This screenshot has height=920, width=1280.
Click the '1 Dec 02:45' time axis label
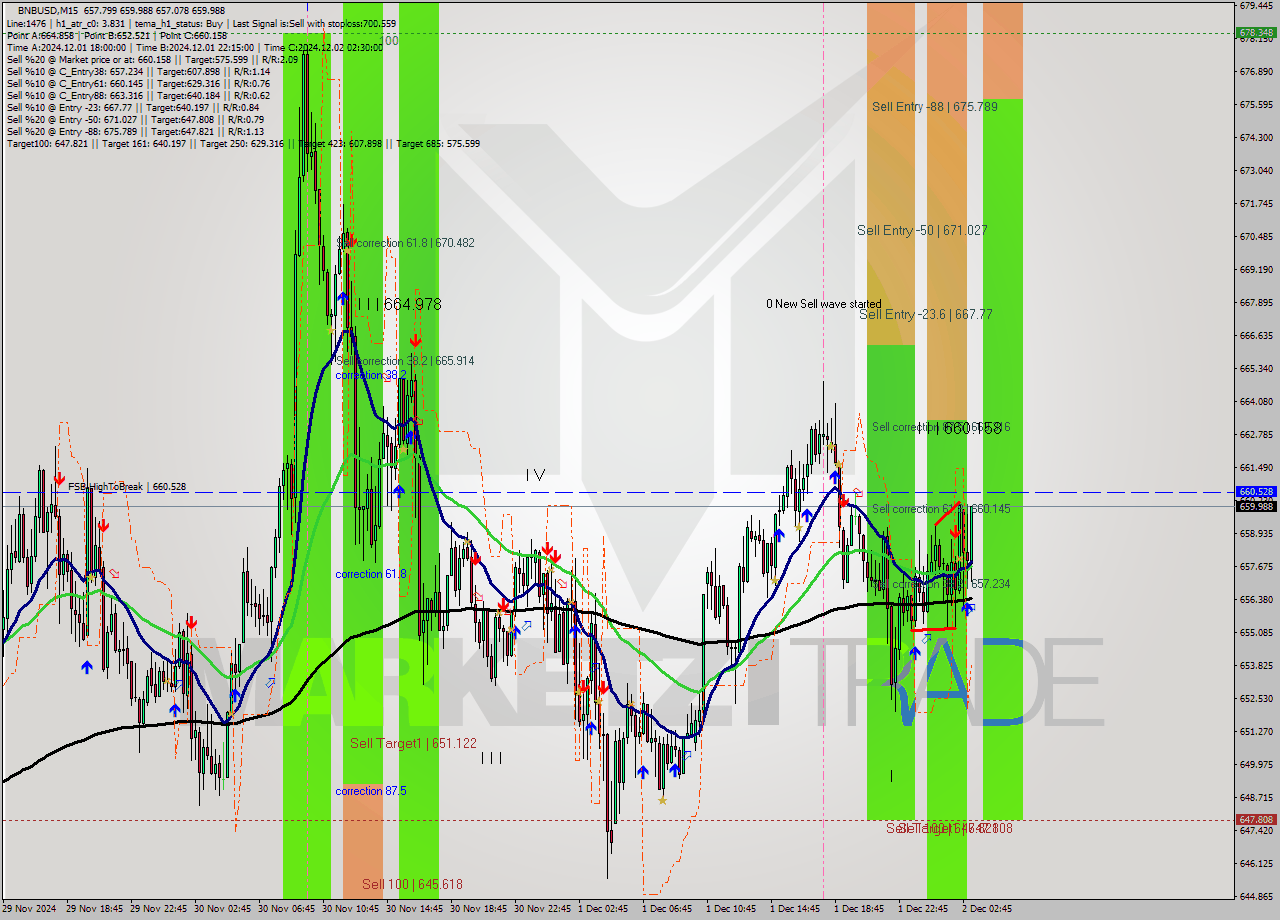pos(603,909)
